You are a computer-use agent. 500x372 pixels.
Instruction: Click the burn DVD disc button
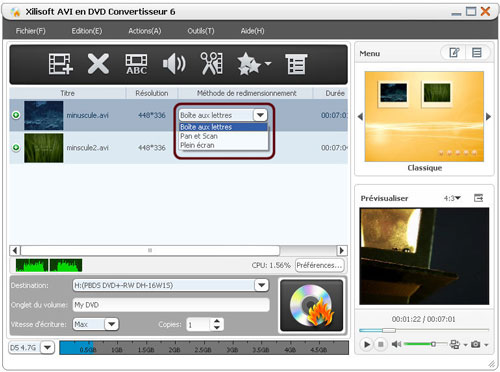[x=311, y=305]
